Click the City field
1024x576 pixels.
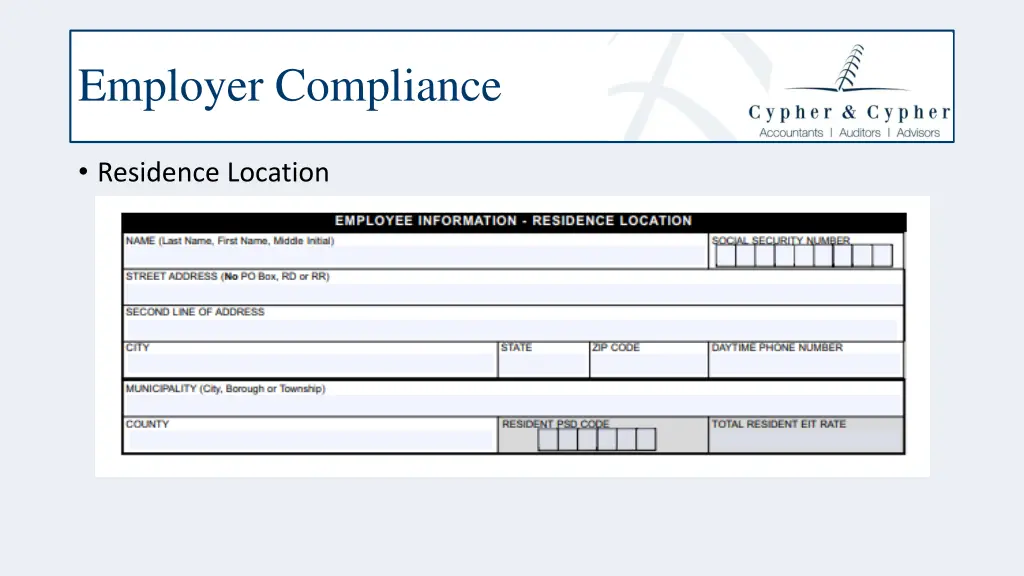tap(310, 359)
